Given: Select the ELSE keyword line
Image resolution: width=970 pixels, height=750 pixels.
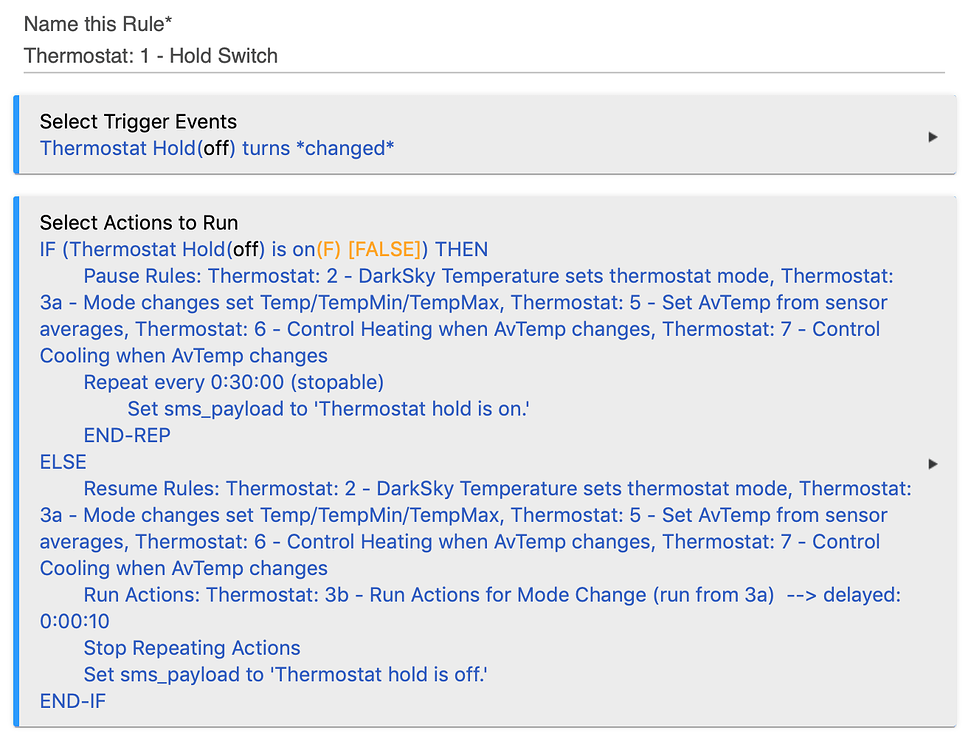Looking at the screenshot, I should 63,462.
